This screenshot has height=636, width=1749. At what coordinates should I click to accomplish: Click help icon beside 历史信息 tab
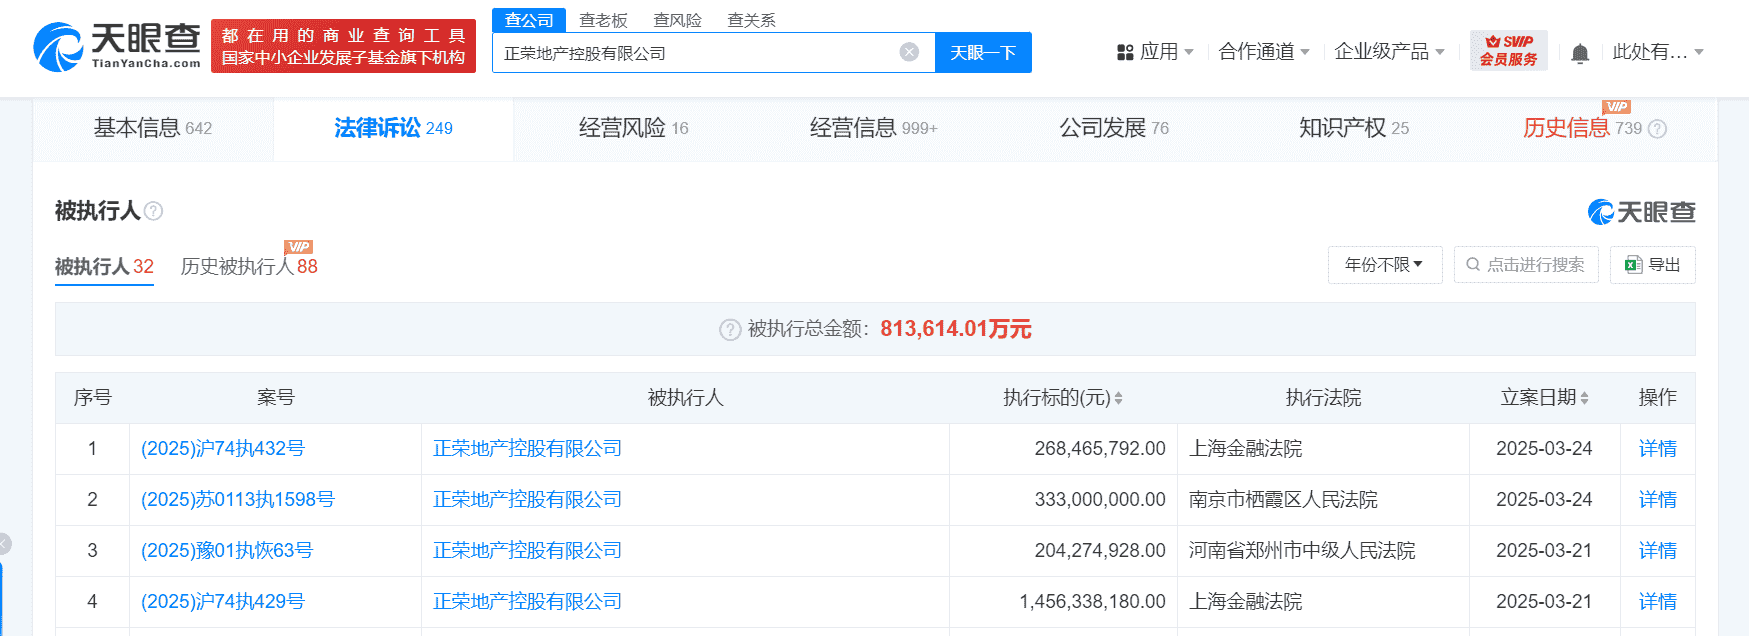[1657, 129]
